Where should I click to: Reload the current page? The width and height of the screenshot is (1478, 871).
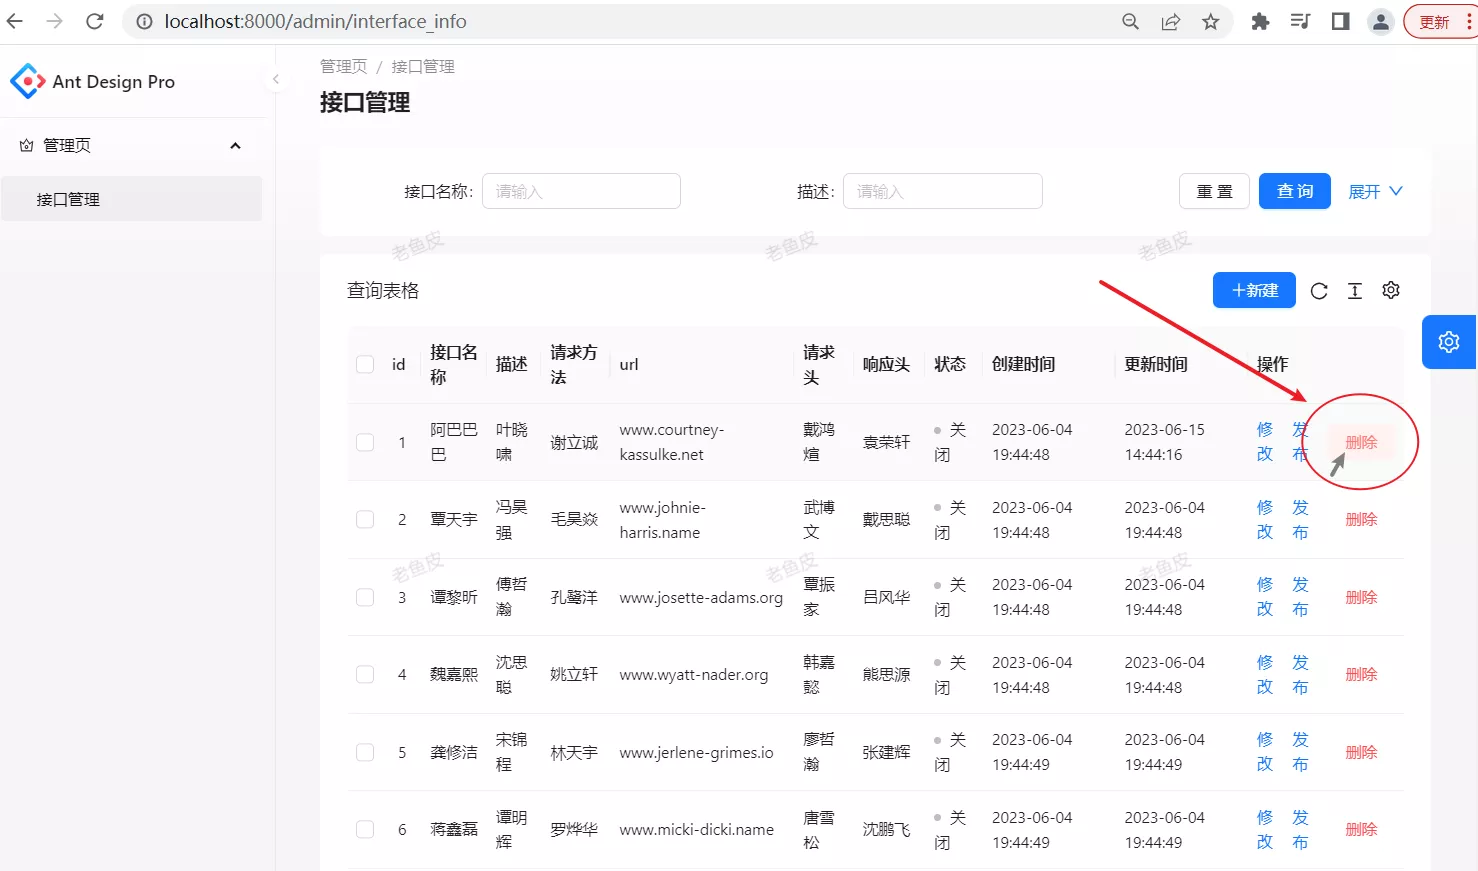95,21
